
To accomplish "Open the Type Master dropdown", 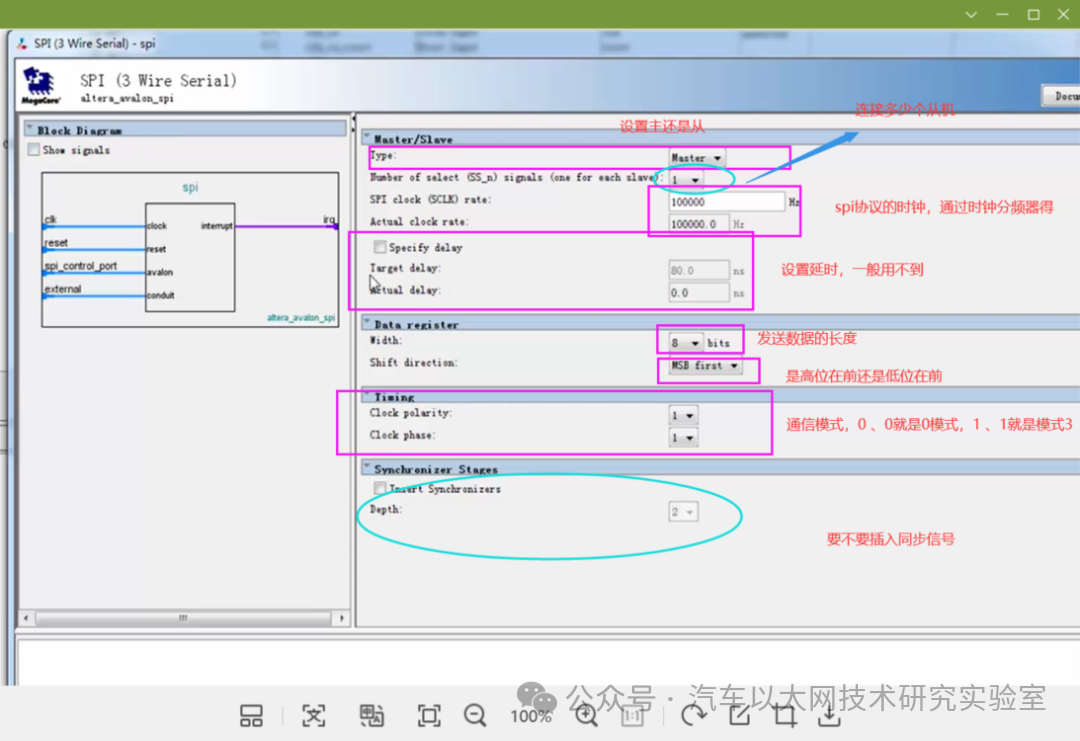I will [696, 158].
